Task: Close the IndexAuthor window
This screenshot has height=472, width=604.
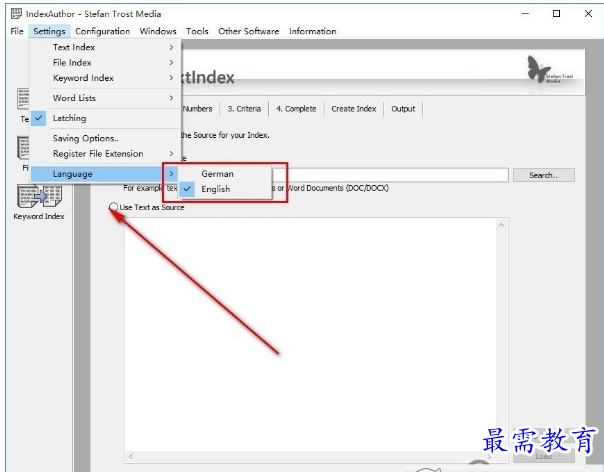Action: (x=588, y=13)
